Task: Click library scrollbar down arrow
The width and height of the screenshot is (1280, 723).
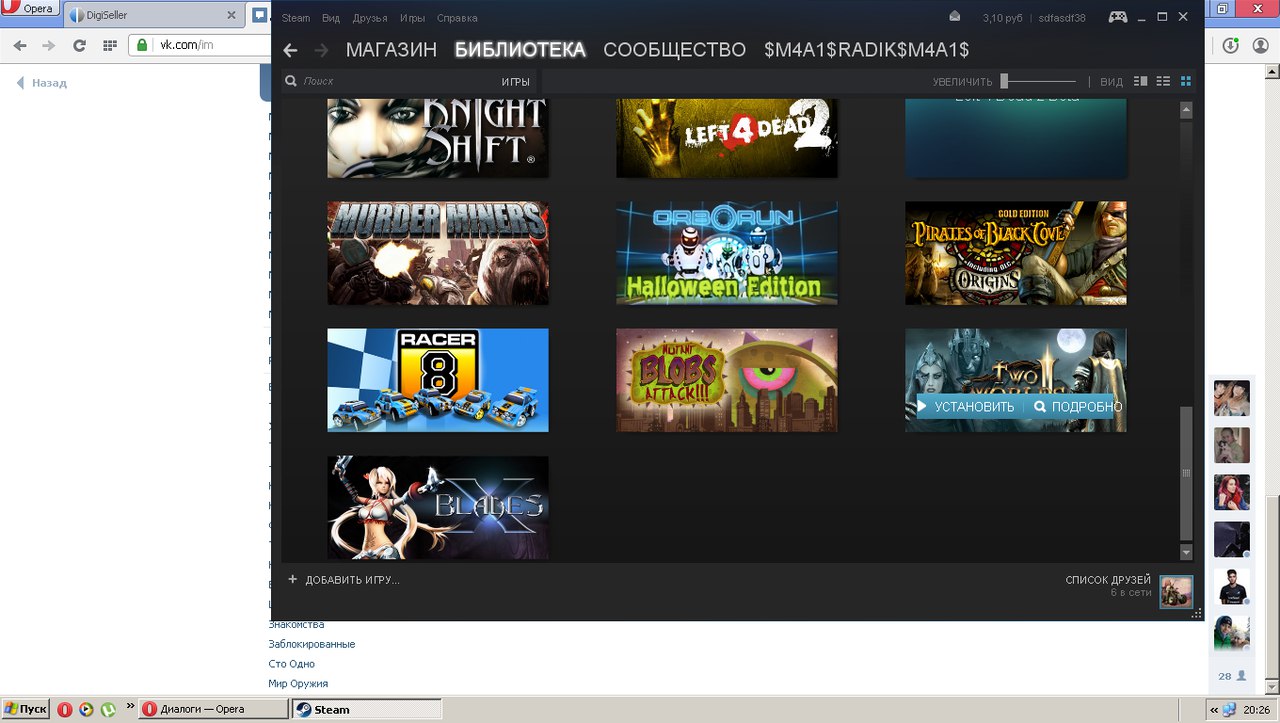Action: [x=1186, y=552]
